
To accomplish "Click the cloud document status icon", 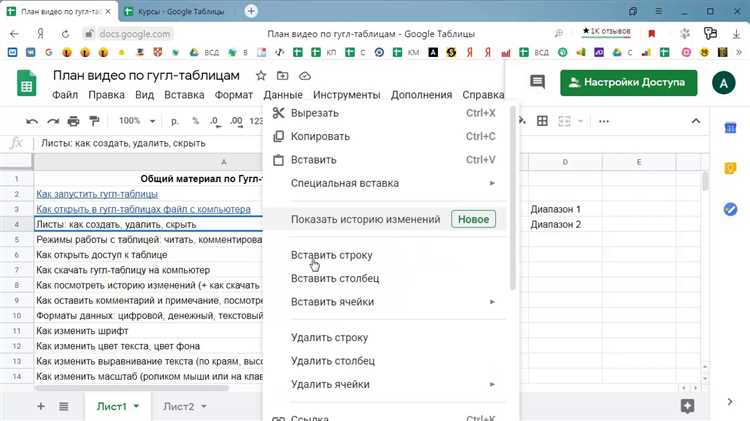I will coord(305,76).
